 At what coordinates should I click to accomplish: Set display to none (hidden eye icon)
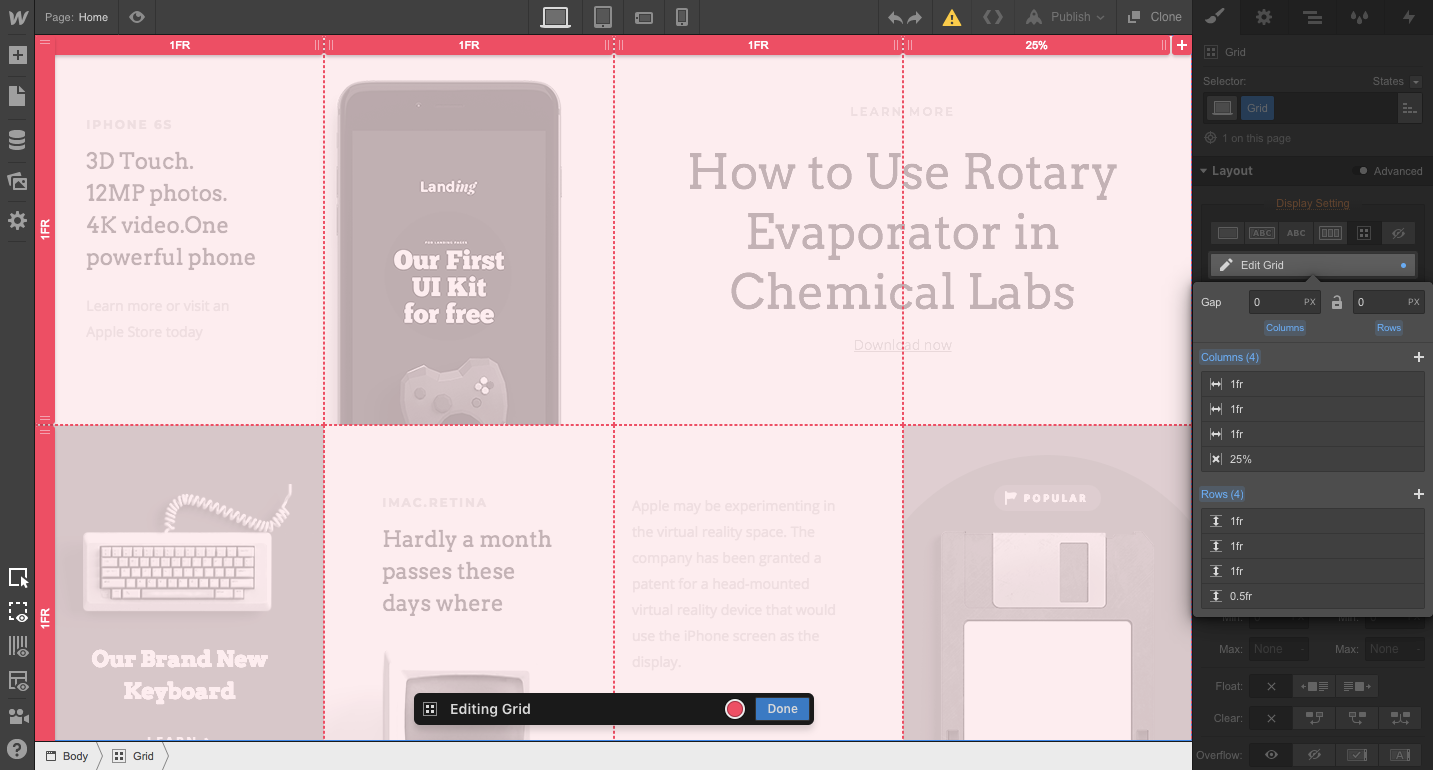click(x=1398, y=233)
